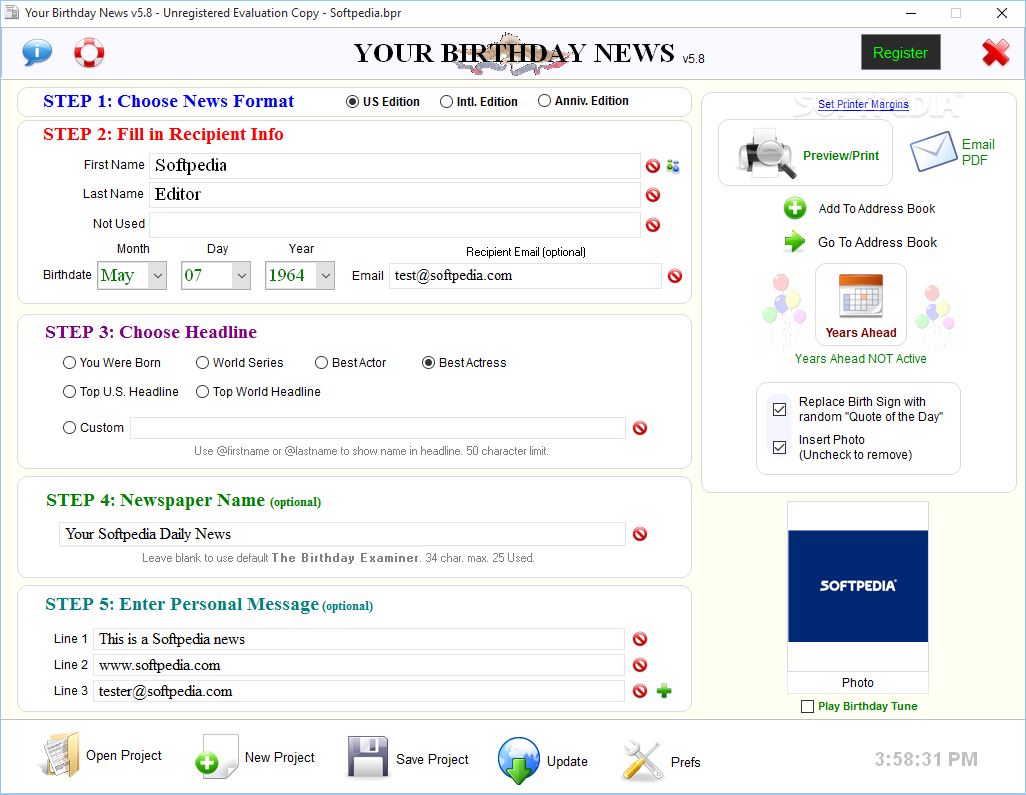Click the Email PDF envelope icon

tap(933, 151)
